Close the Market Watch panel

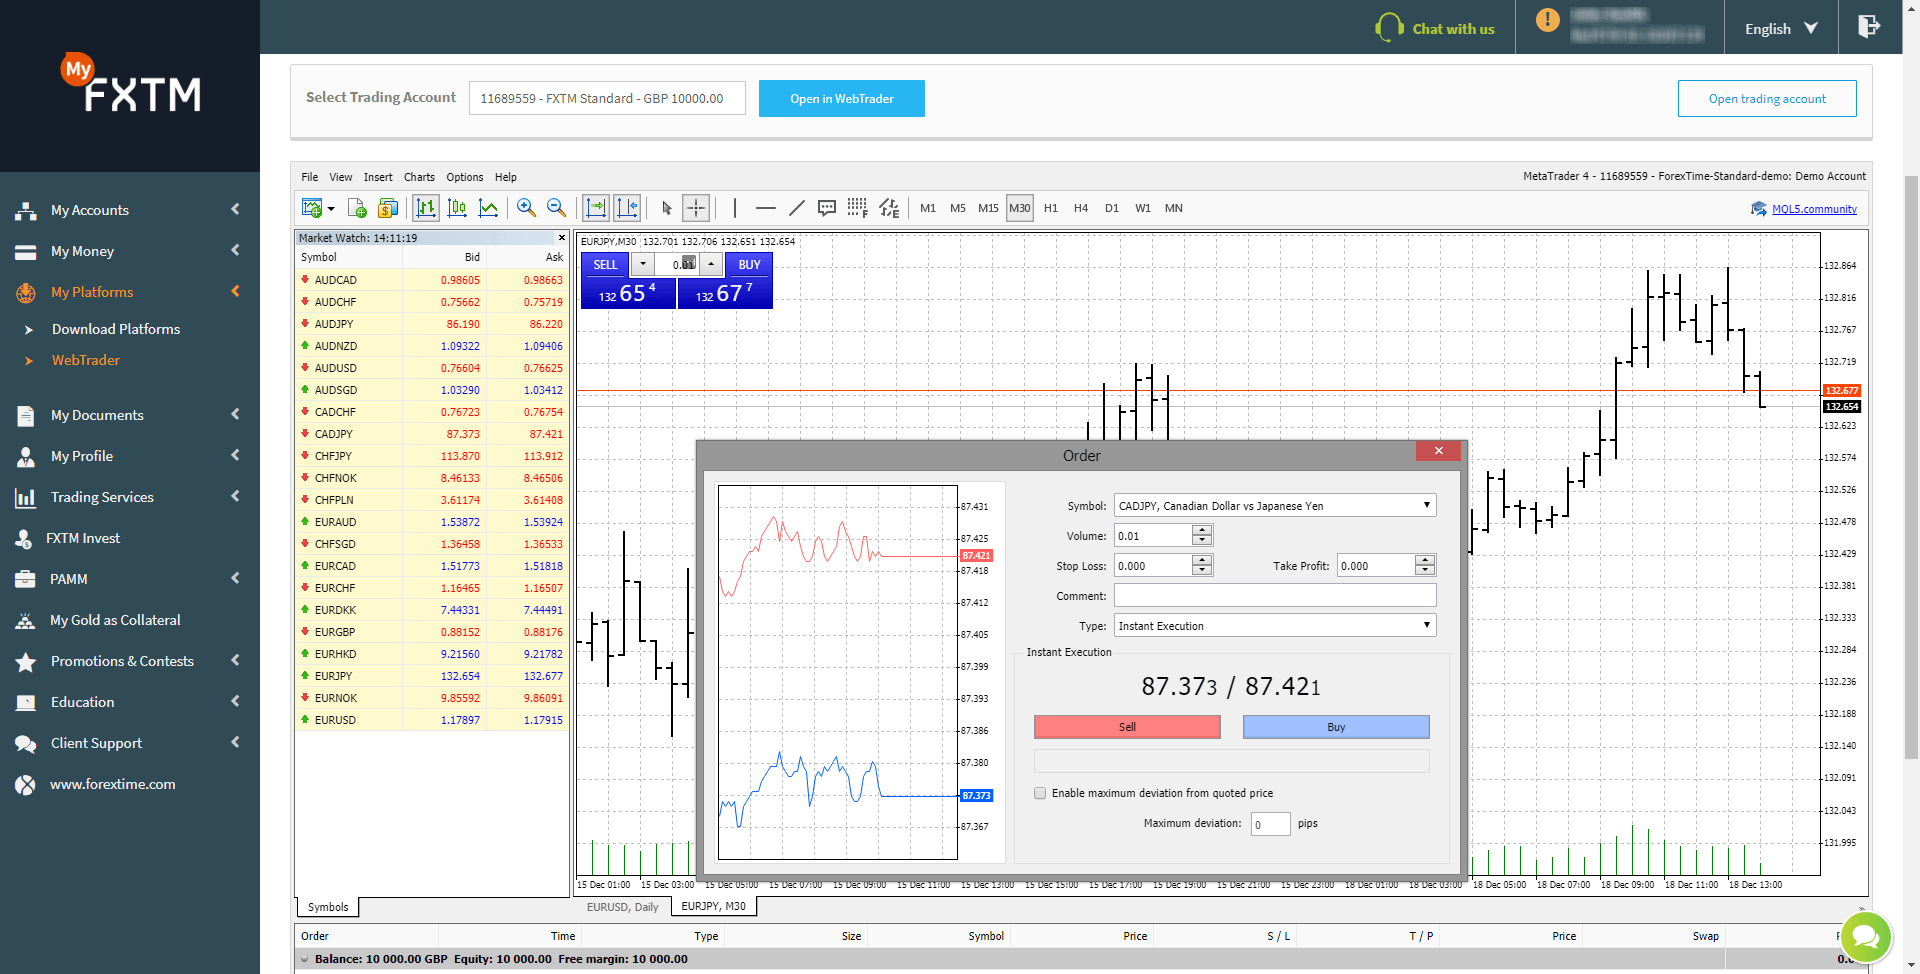pos(561,238)
